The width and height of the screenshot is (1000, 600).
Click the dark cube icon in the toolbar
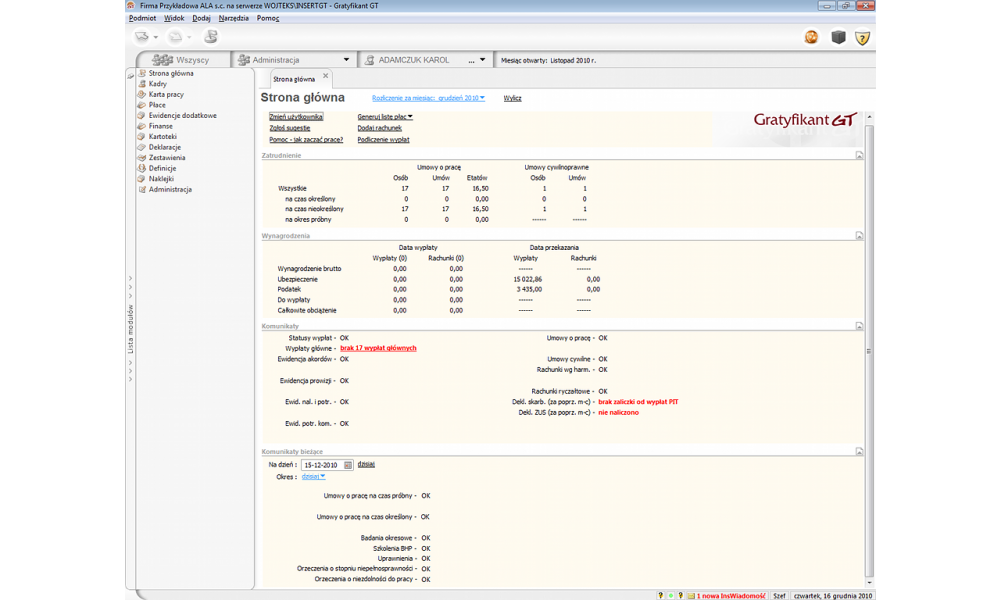coord(838,38)
